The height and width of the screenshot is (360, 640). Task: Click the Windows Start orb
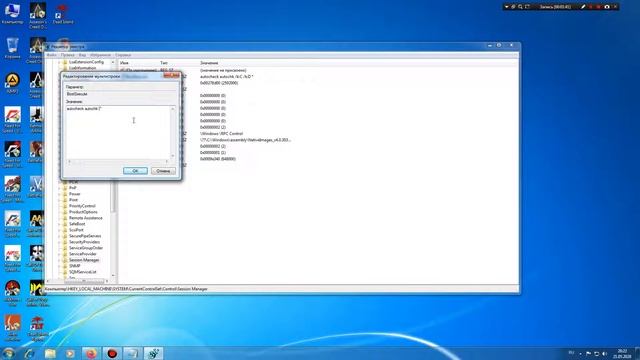(8, 353)
